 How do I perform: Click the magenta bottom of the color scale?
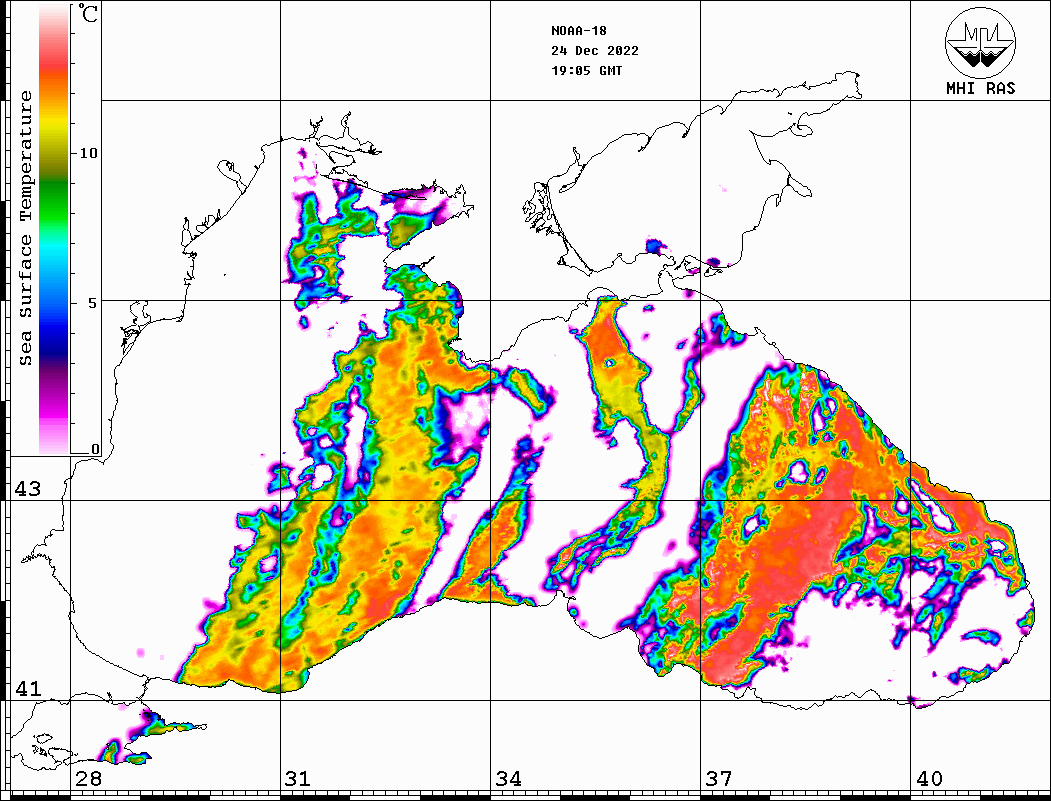[x=54, y=420]
